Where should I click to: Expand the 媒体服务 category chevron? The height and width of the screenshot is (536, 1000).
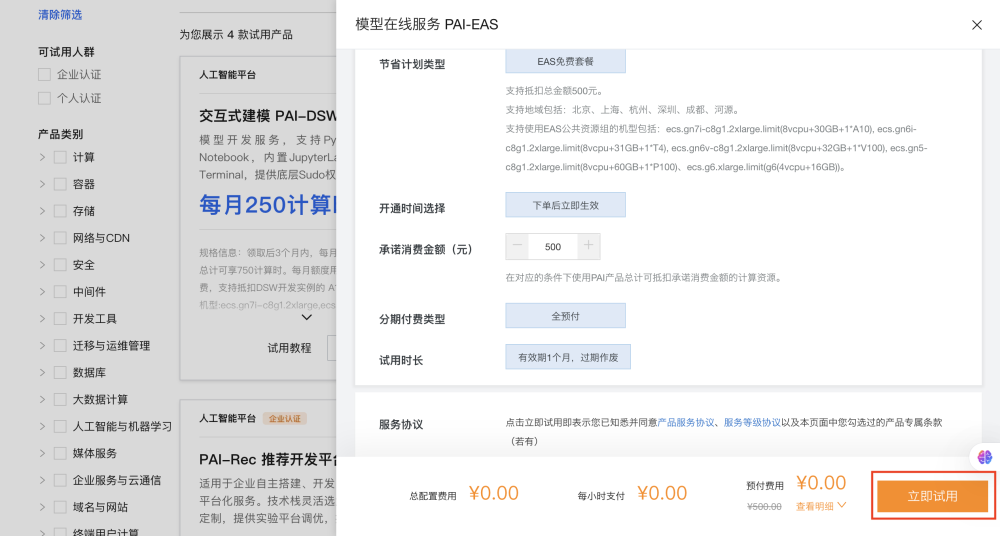point(42,453)
